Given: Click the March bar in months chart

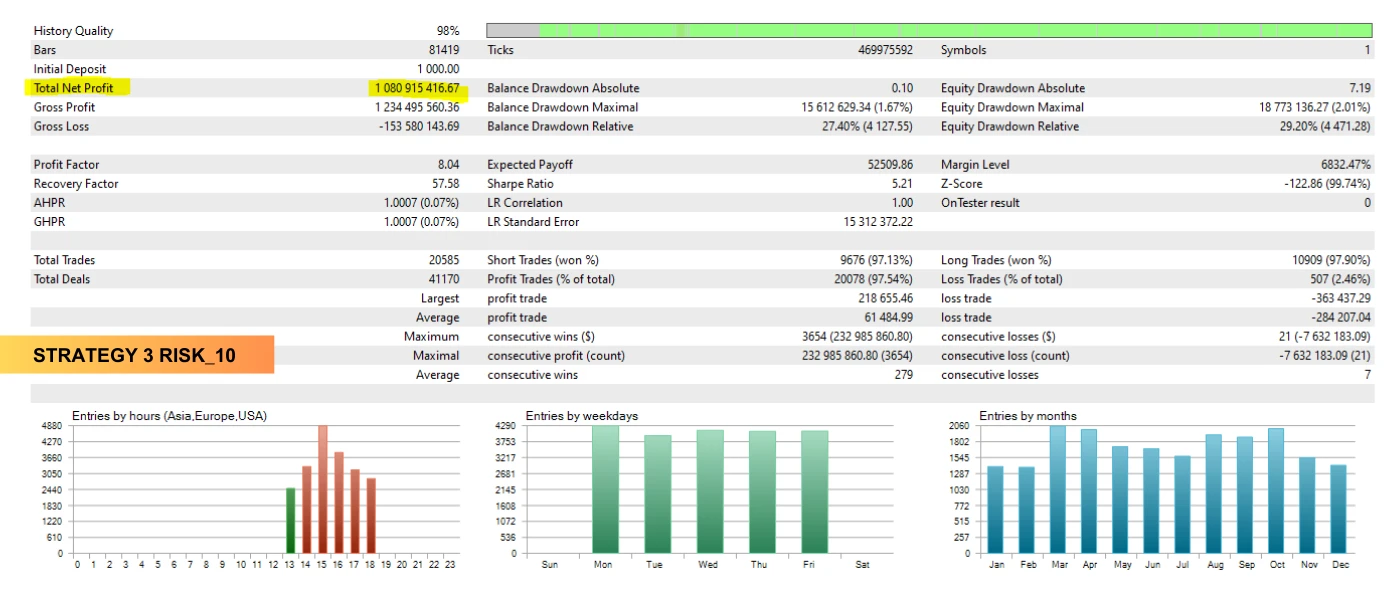Looking at the screenshot, I should point(1057,490).
